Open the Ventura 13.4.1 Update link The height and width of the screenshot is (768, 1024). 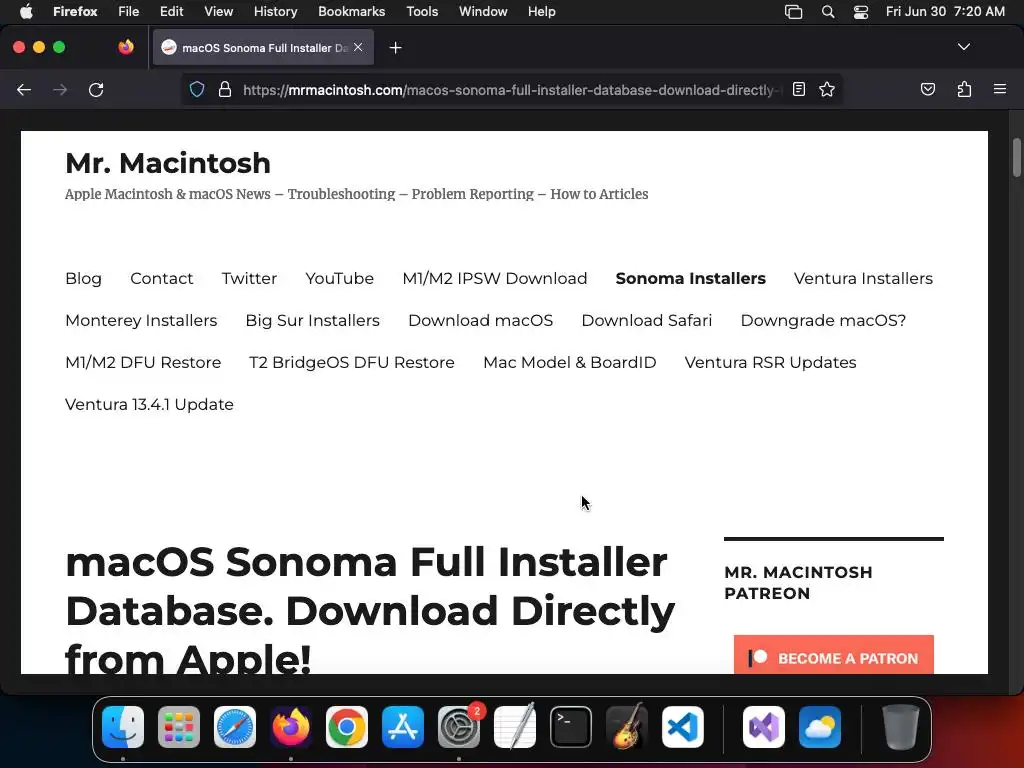[x=149, y=404]
